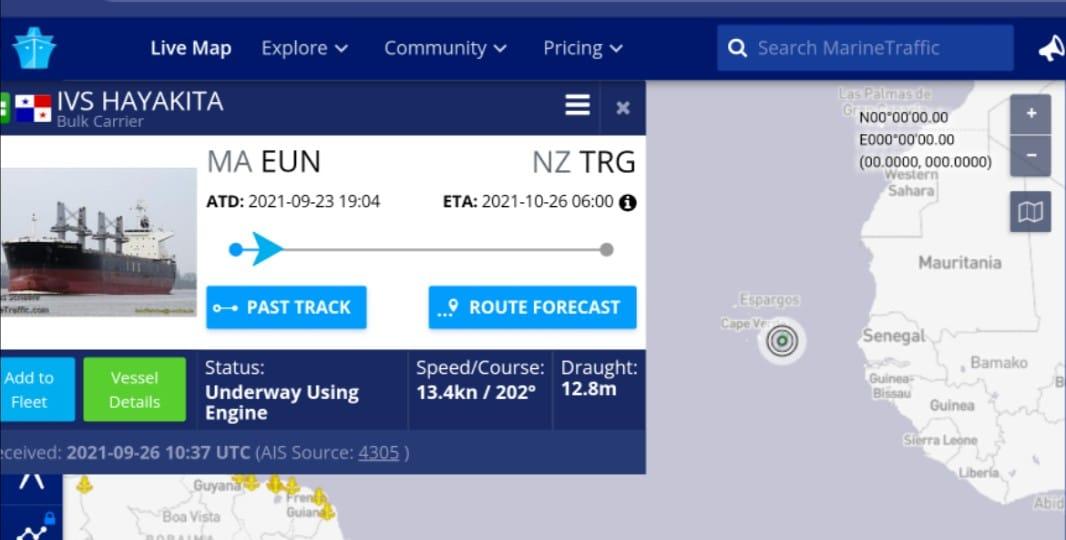This screenshot has height=540, width=1066.
Task: Open the map layers selector
Action: pos(1031,212)
